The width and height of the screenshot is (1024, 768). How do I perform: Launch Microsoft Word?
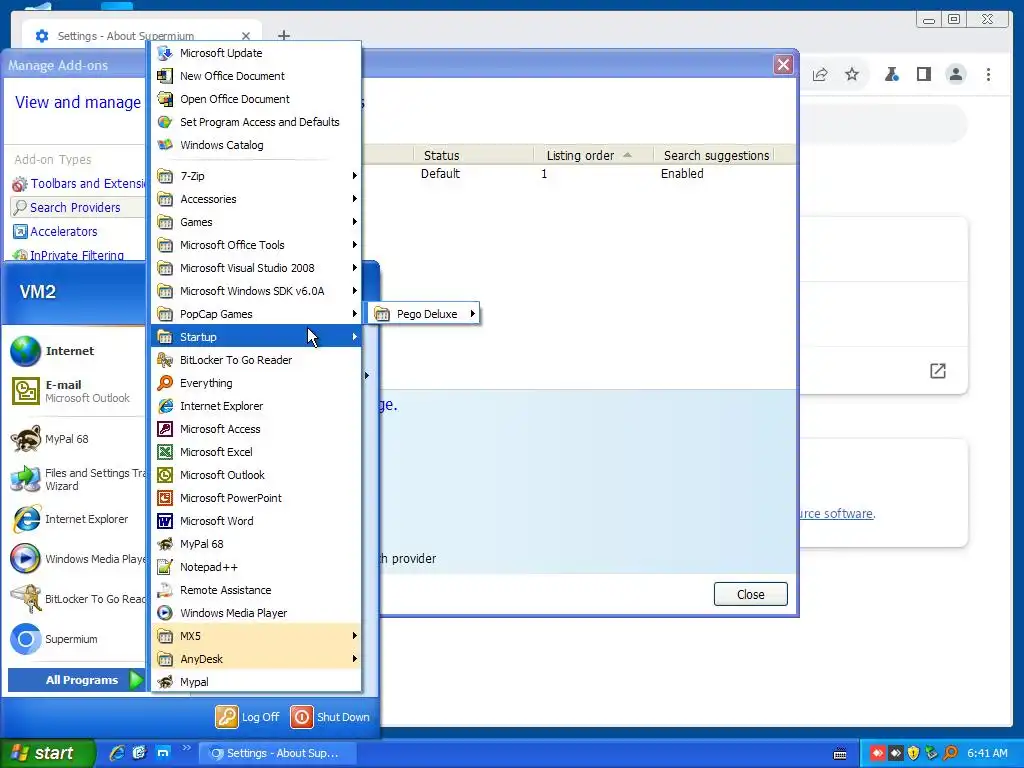(x=256, y=520)
